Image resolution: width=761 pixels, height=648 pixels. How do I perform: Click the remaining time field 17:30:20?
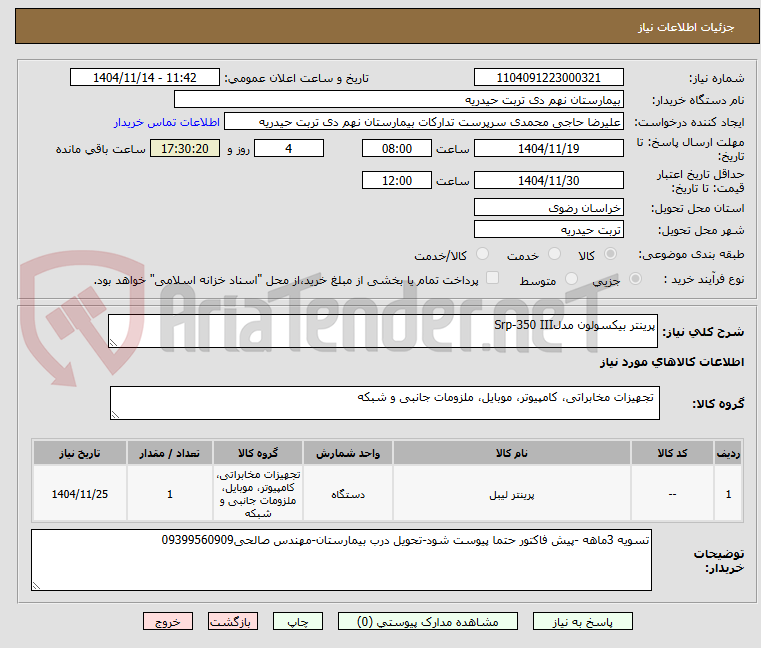185,149
